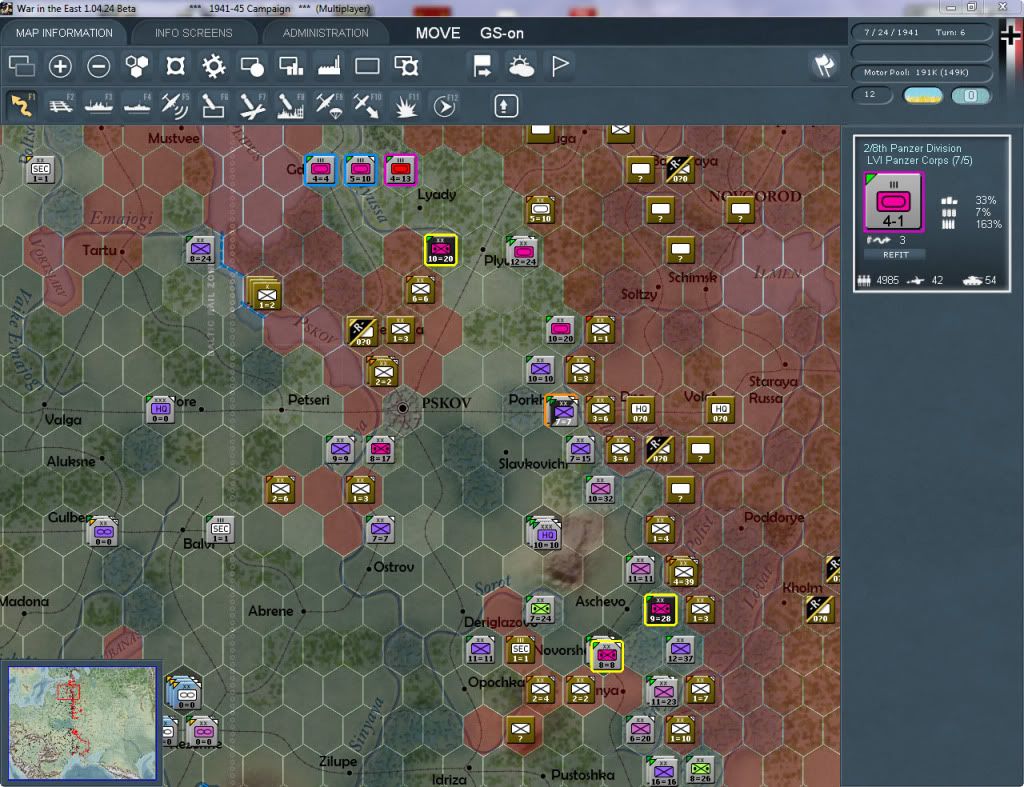Toggle the factory display icon
1024x787 pixels.
(329, 66)
